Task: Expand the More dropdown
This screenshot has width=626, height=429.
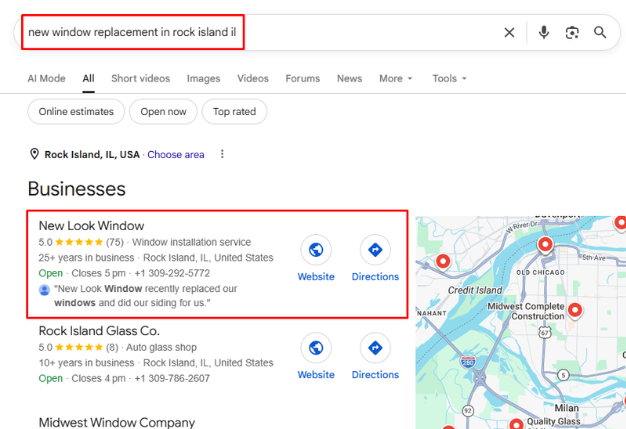Action: [395, 79]
